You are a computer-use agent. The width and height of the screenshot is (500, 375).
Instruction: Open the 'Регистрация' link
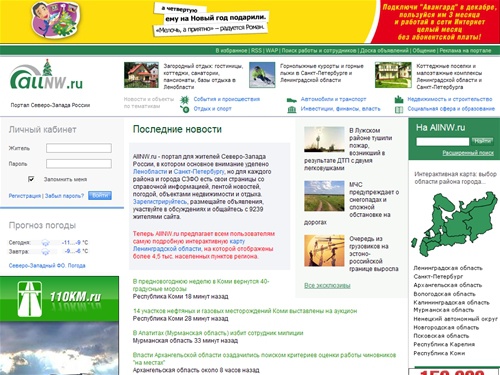pos(25,196)
